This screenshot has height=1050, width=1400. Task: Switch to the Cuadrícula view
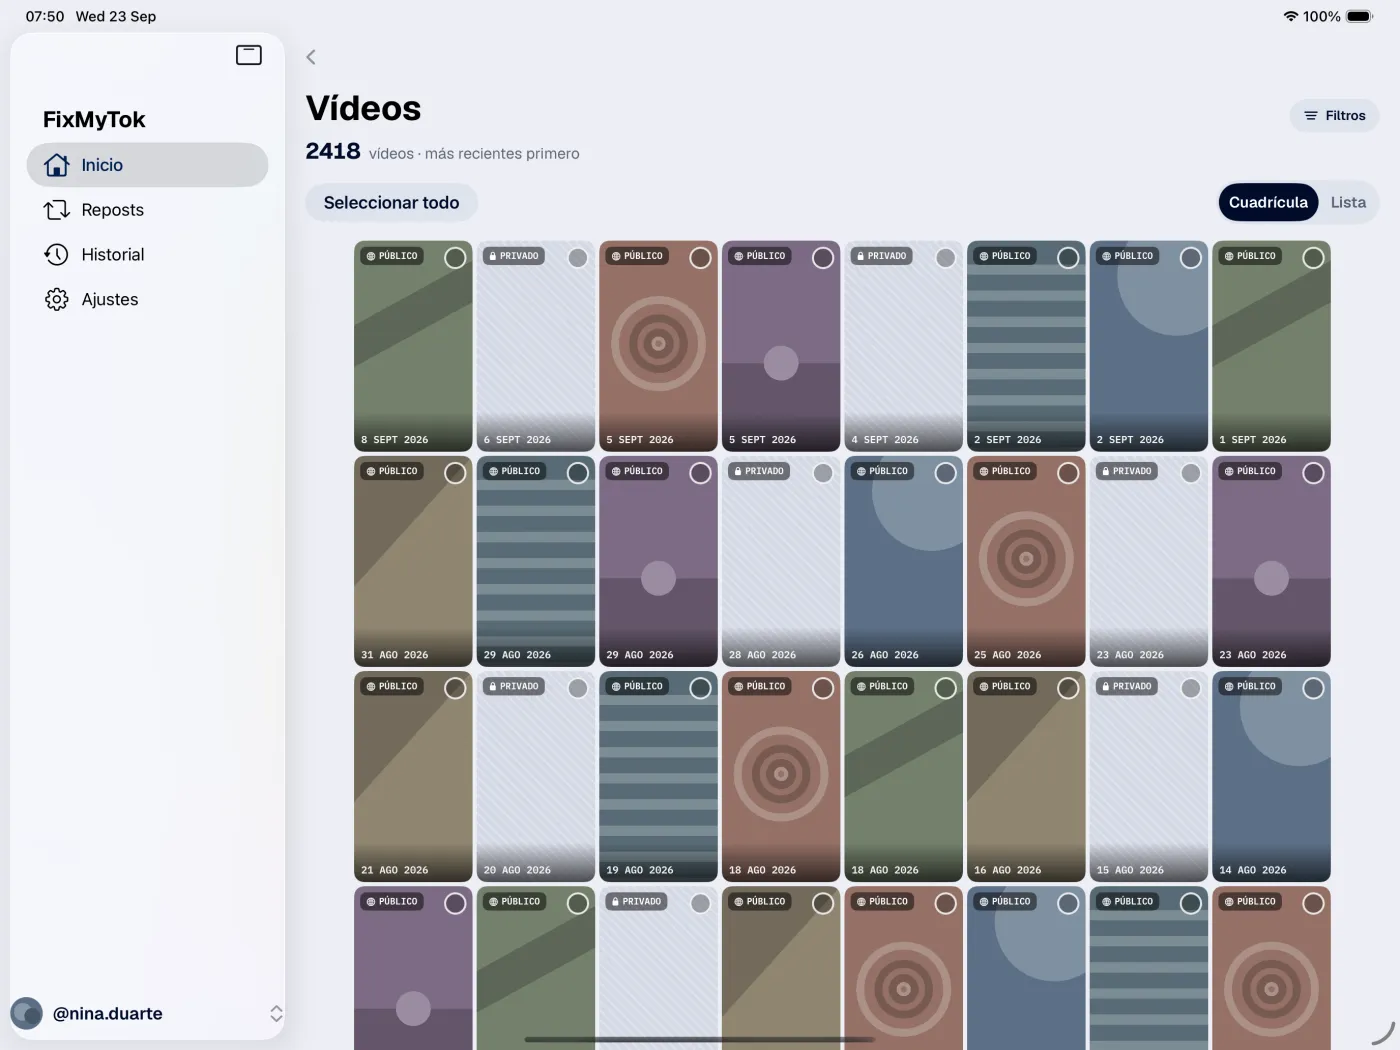[1268, 202]
